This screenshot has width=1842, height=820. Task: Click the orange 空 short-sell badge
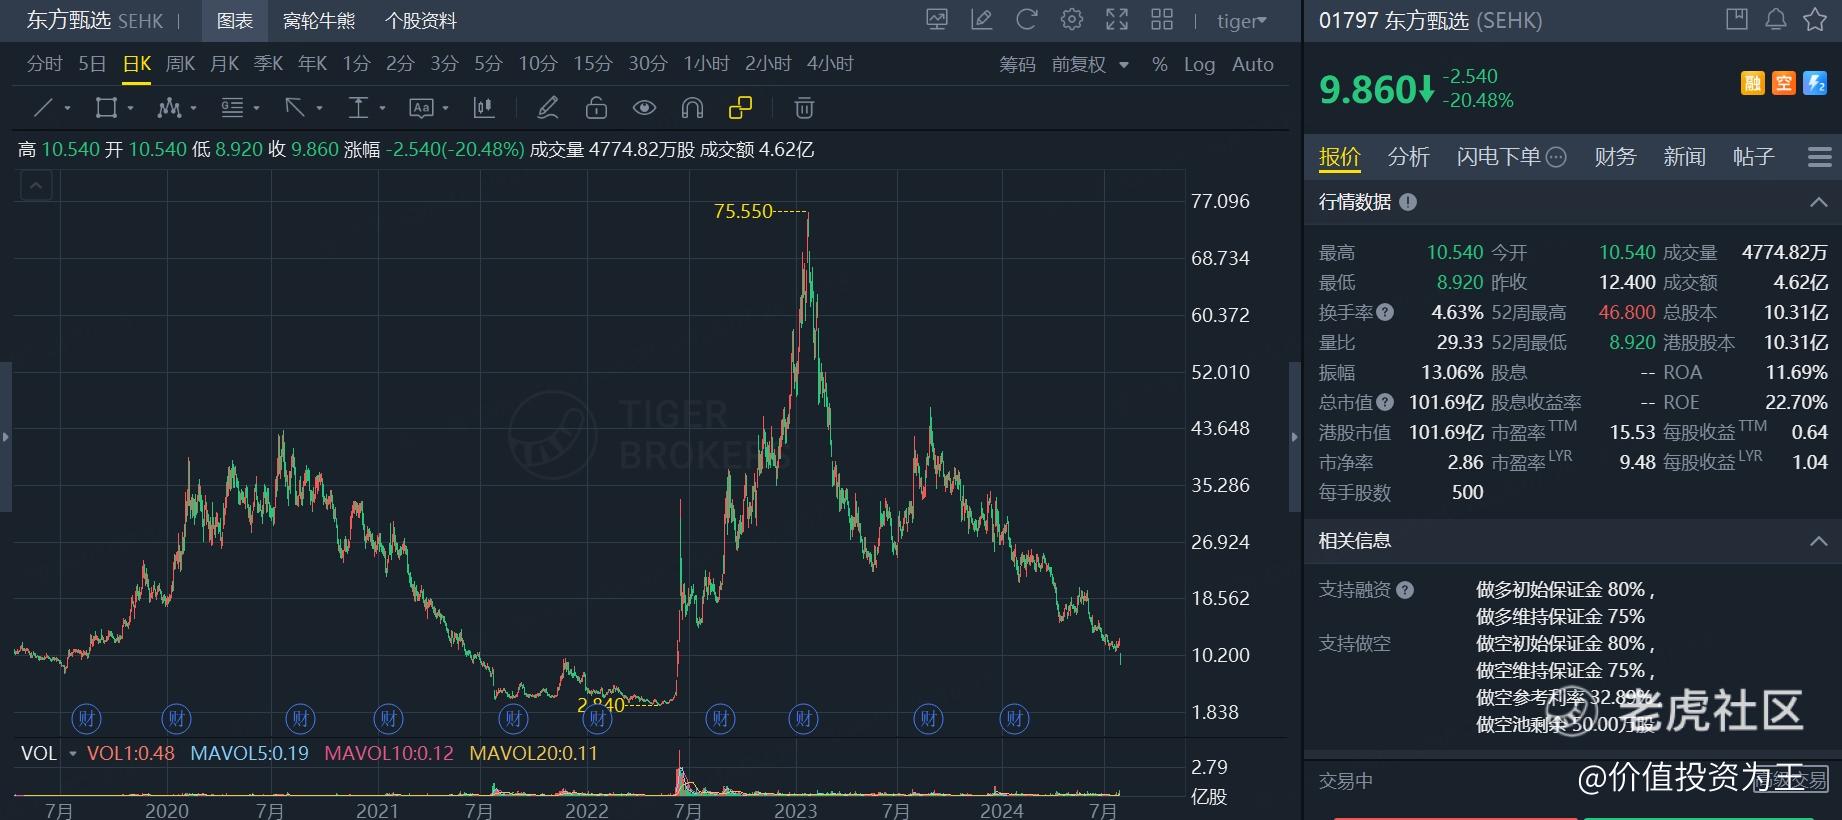(1784, 84)
